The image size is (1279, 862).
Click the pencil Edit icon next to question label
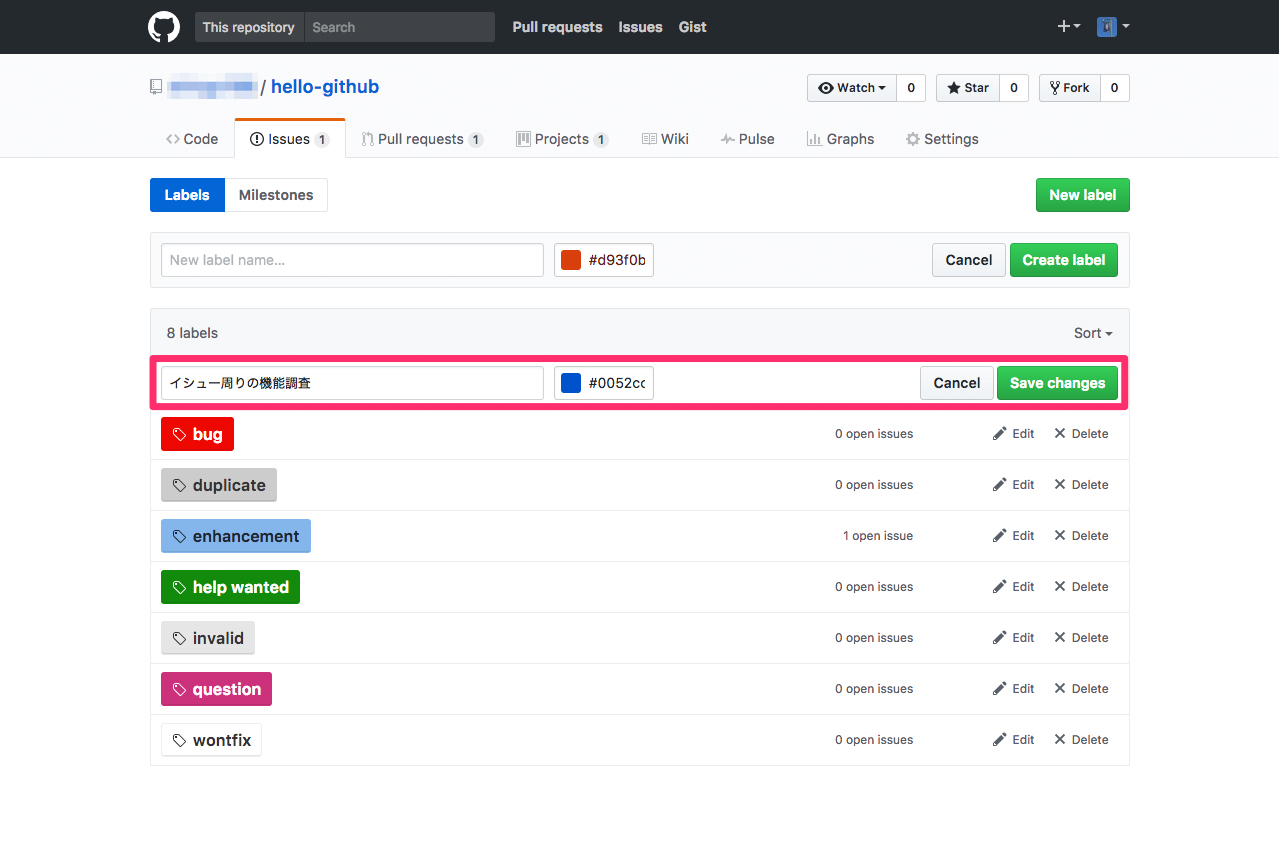[x=998, y=688]
